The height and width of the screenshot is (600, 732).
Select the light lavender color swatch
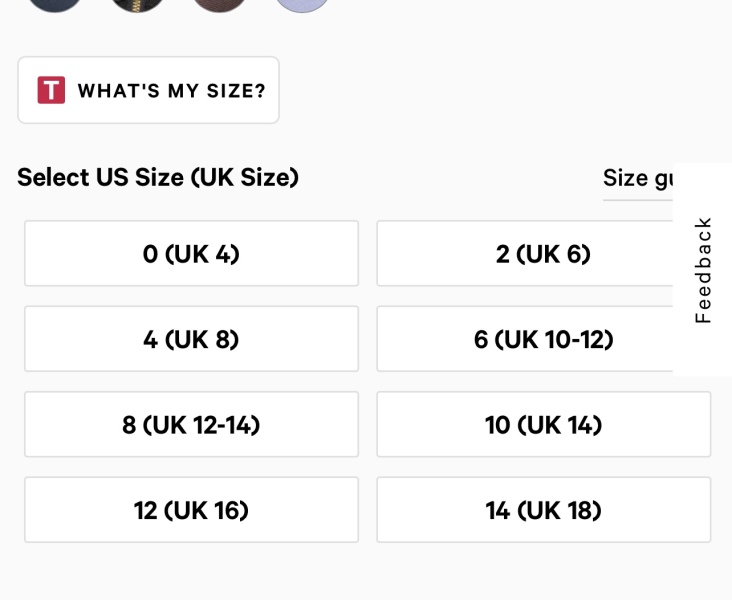point(302,3)
